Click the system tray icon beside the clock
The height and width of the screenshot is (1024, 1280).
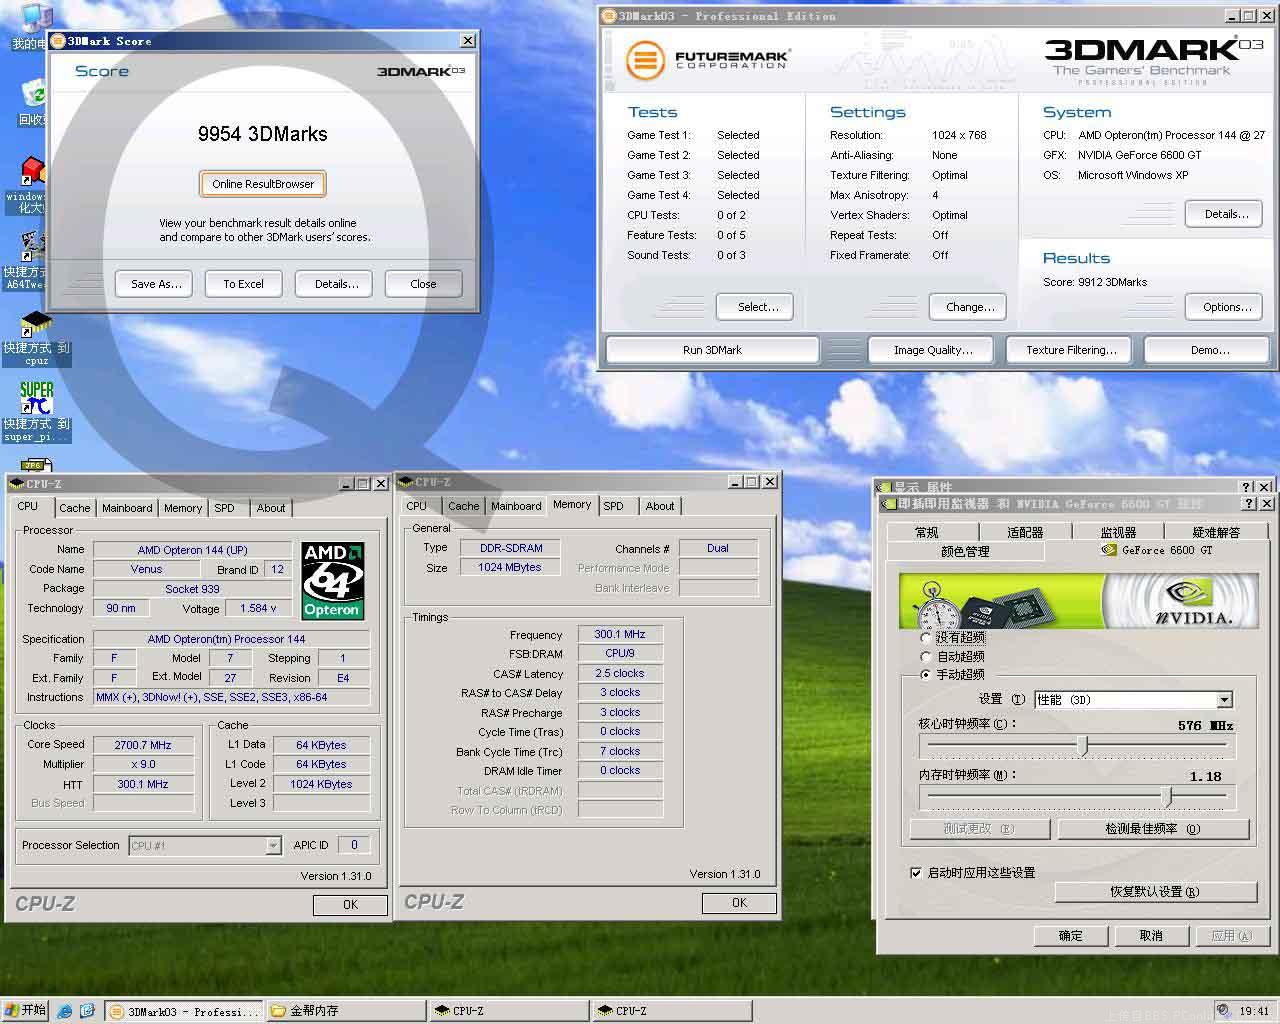tap(1224, 1010)
